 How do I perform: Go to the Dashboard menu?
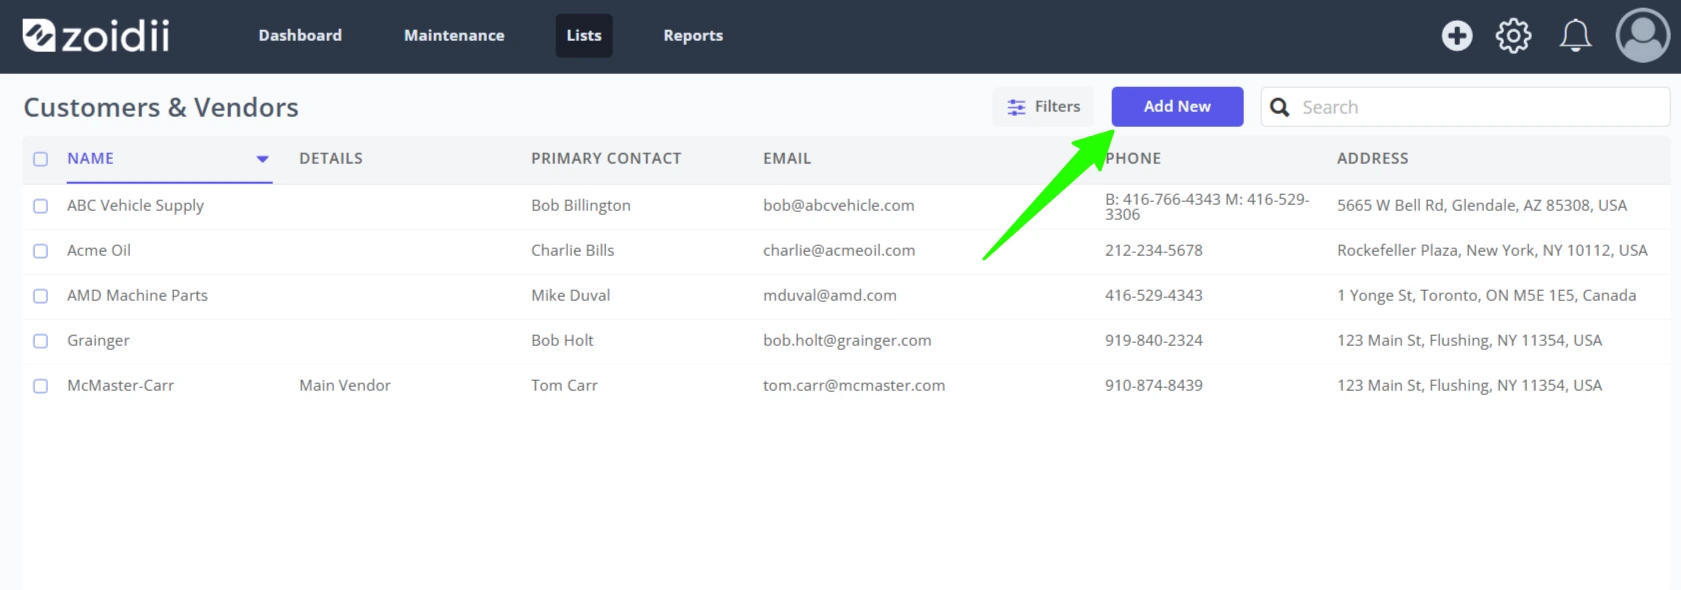click(300, 35)
